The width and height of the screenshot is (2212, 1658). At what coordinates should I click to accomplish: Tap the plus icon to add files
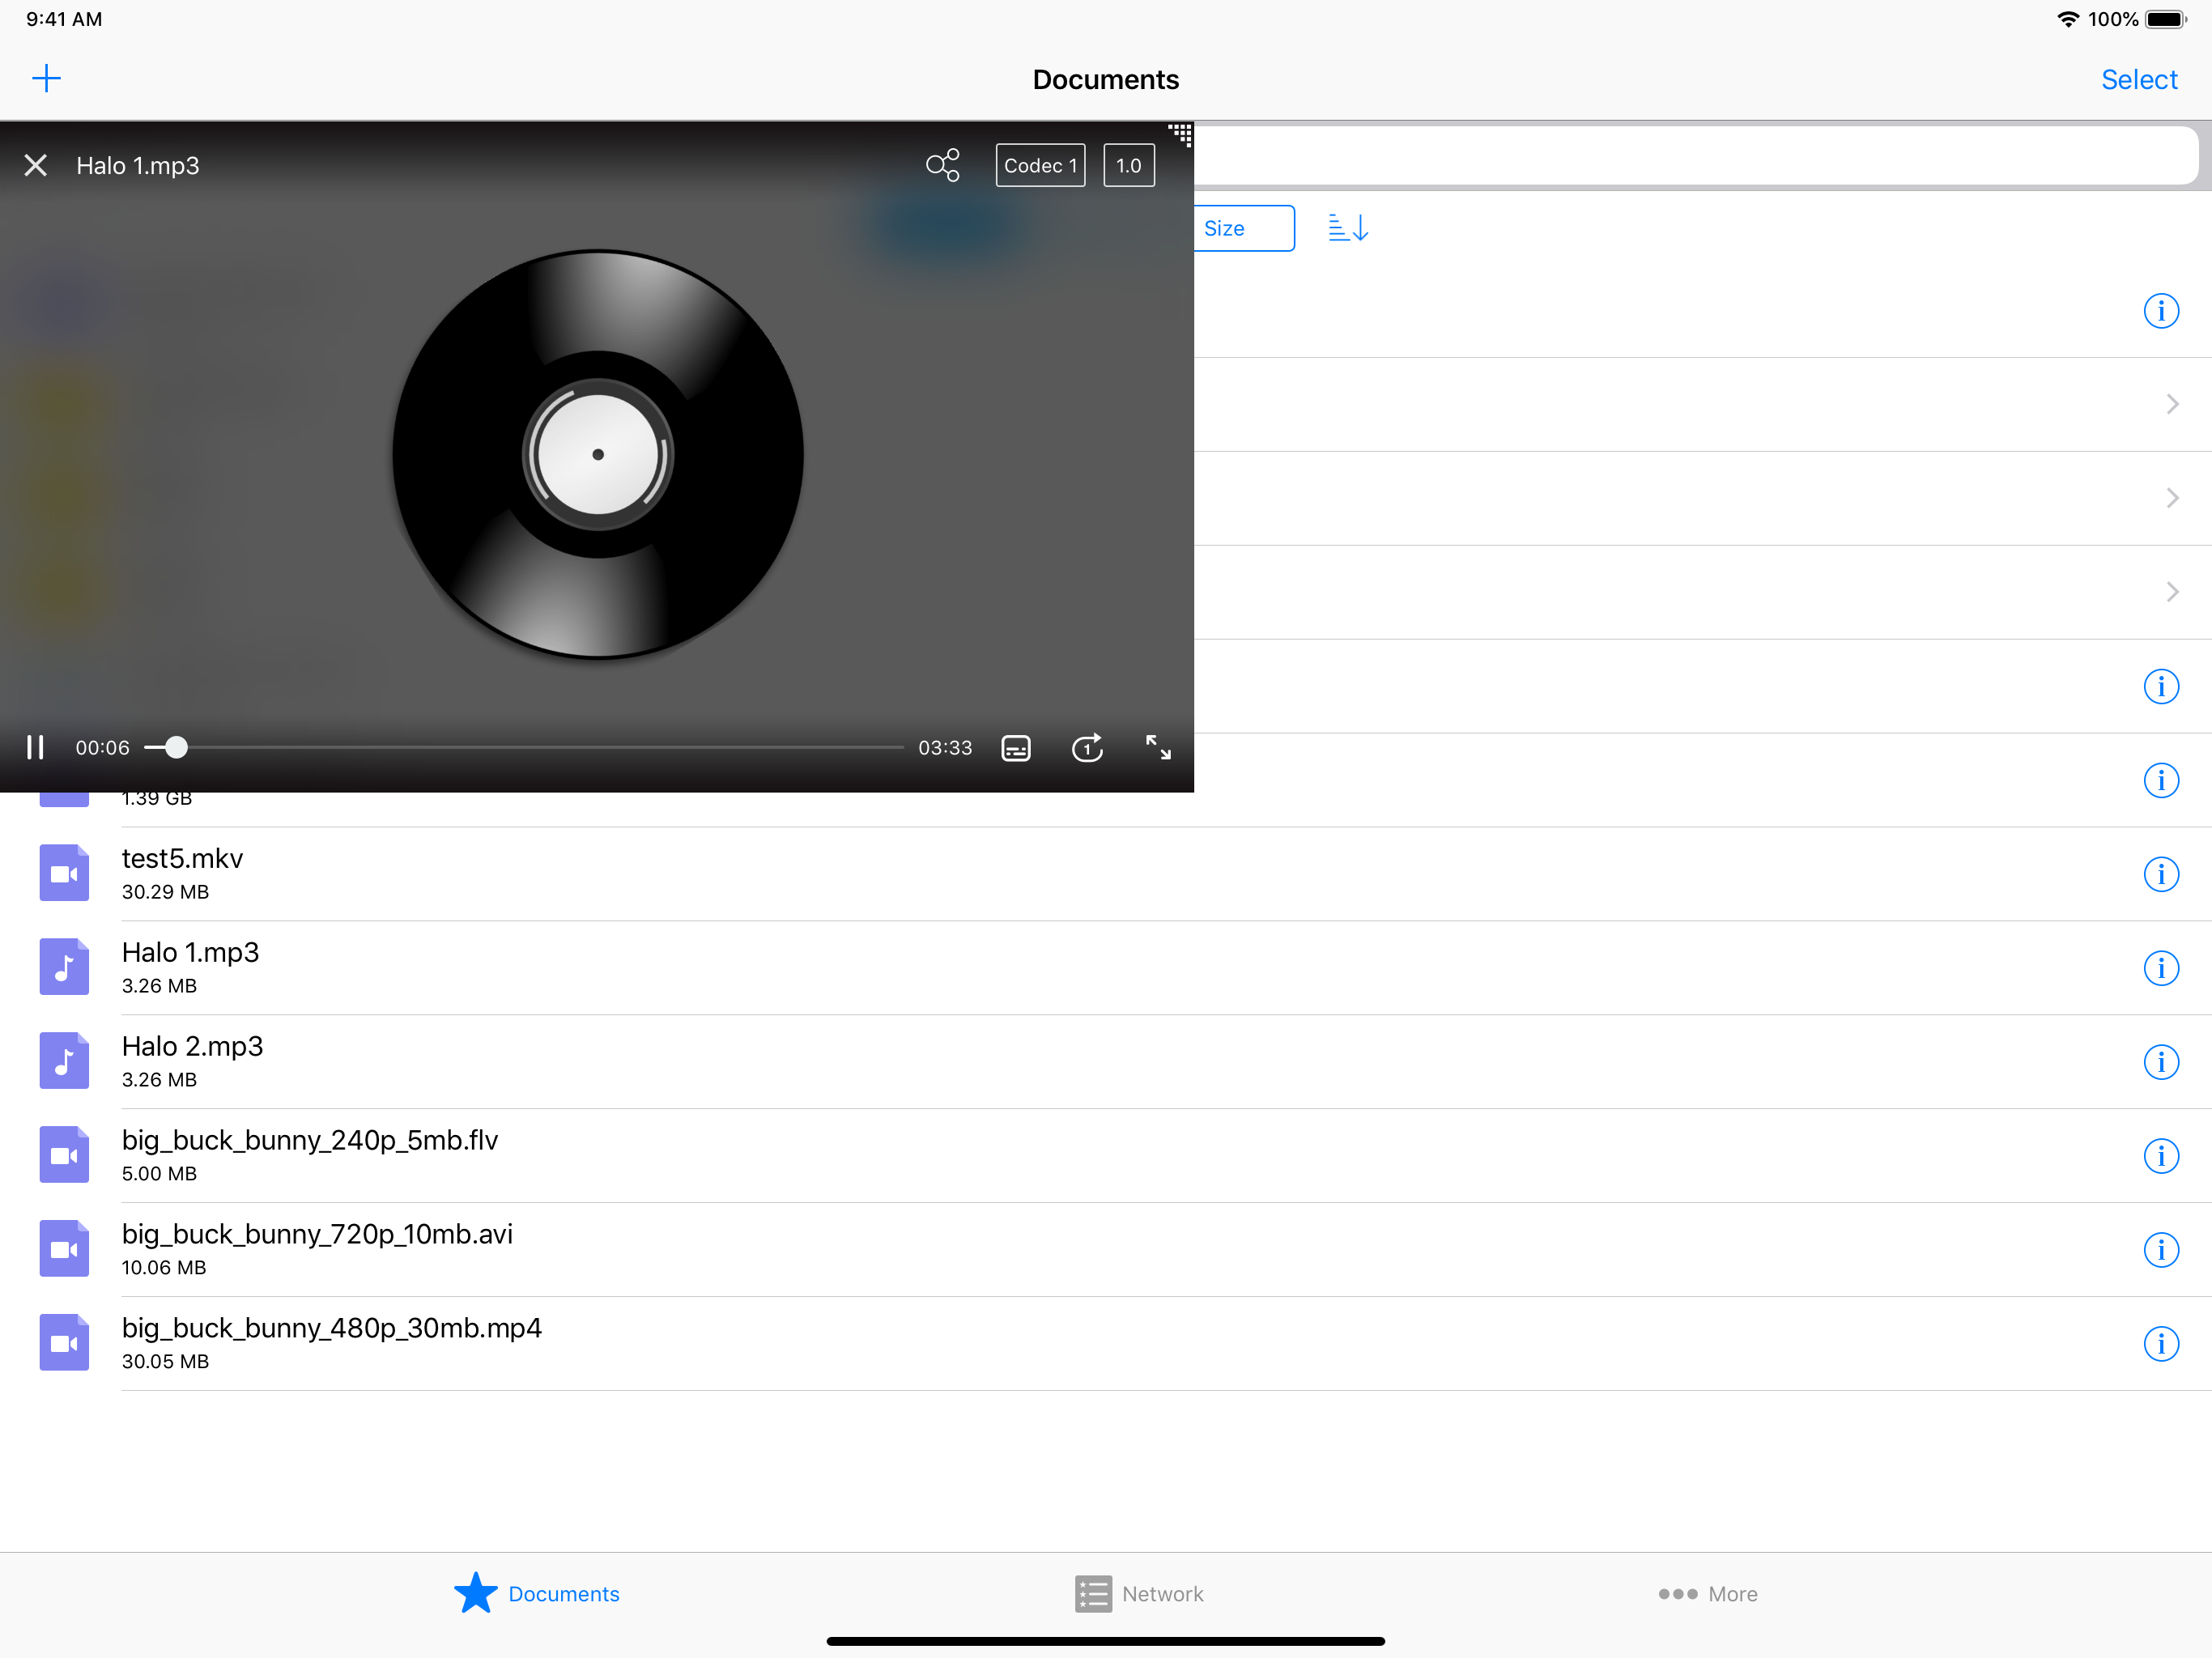coord(46,79)
